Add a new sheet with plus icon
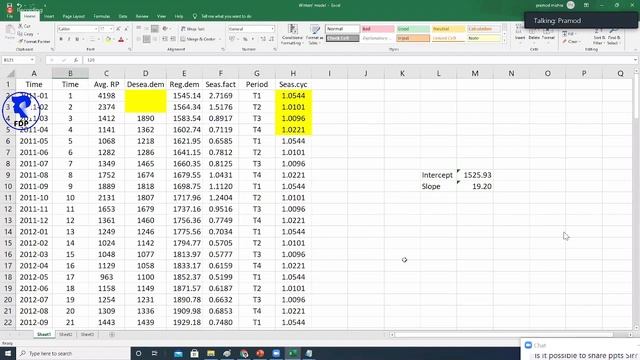640x360 pixels. coord(111,334)
